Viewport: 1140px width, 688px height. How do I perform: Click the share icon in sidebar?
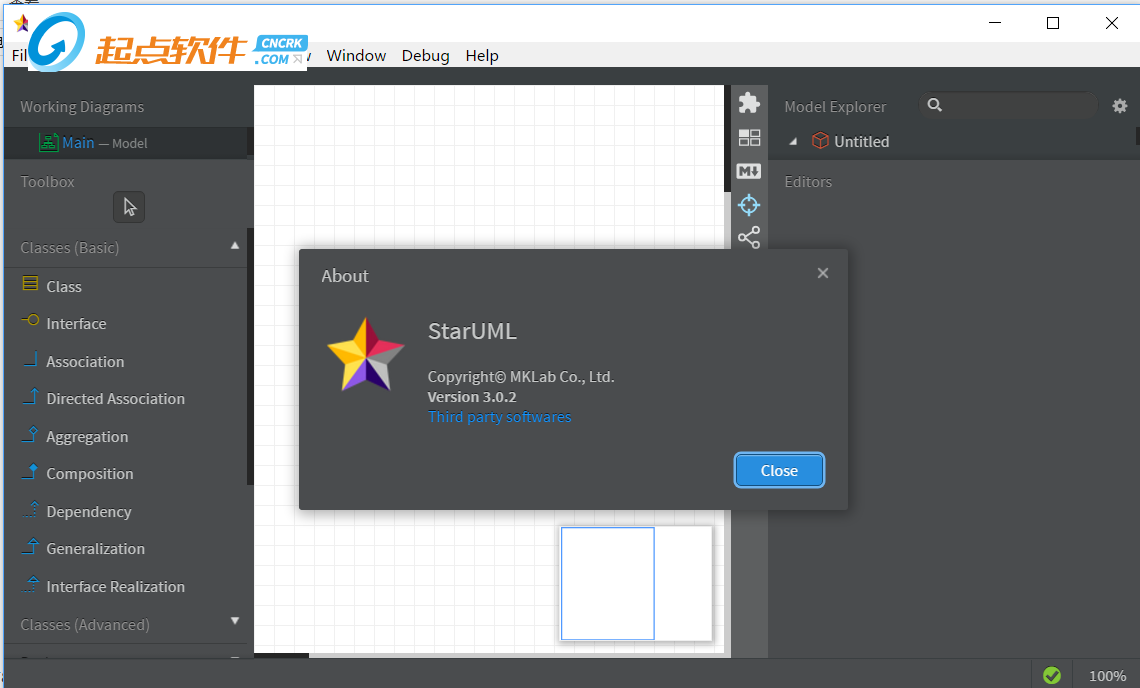point(749,237)
